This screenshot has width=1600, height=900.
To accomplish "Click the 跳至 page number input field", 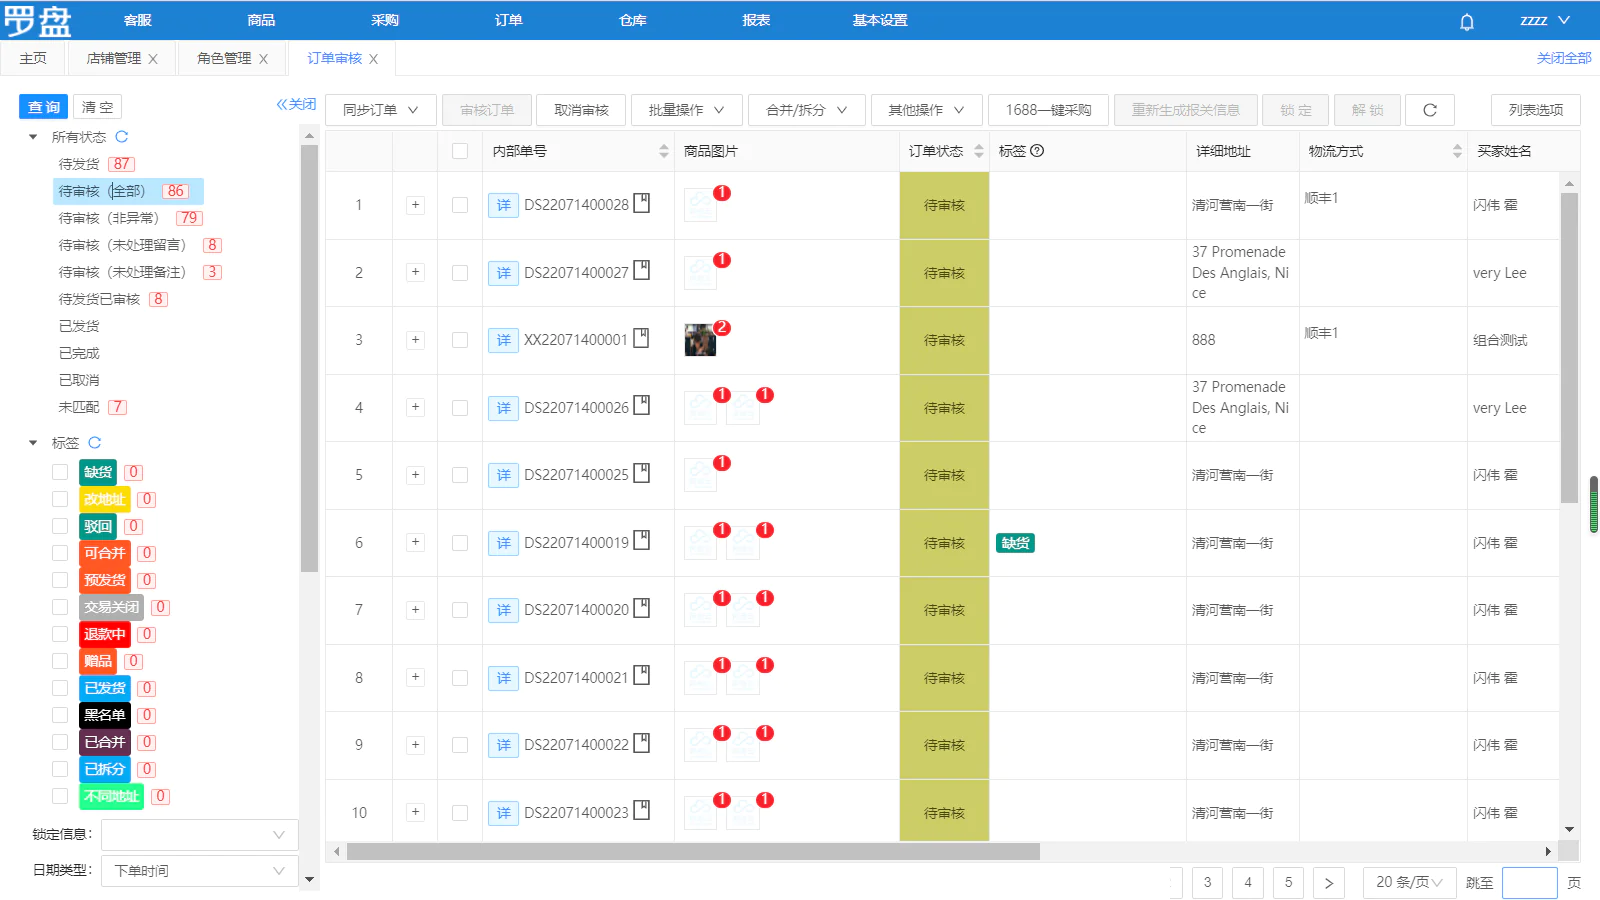I will click(1529, 882).
